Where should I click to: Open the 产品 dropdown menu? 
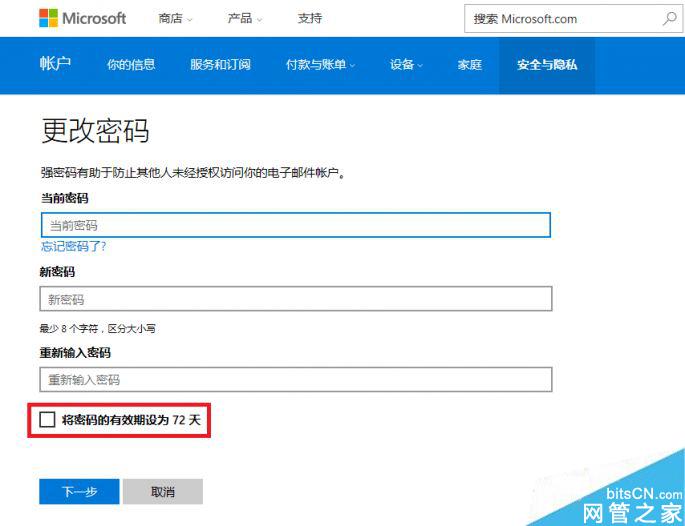[x=245, y=18]
